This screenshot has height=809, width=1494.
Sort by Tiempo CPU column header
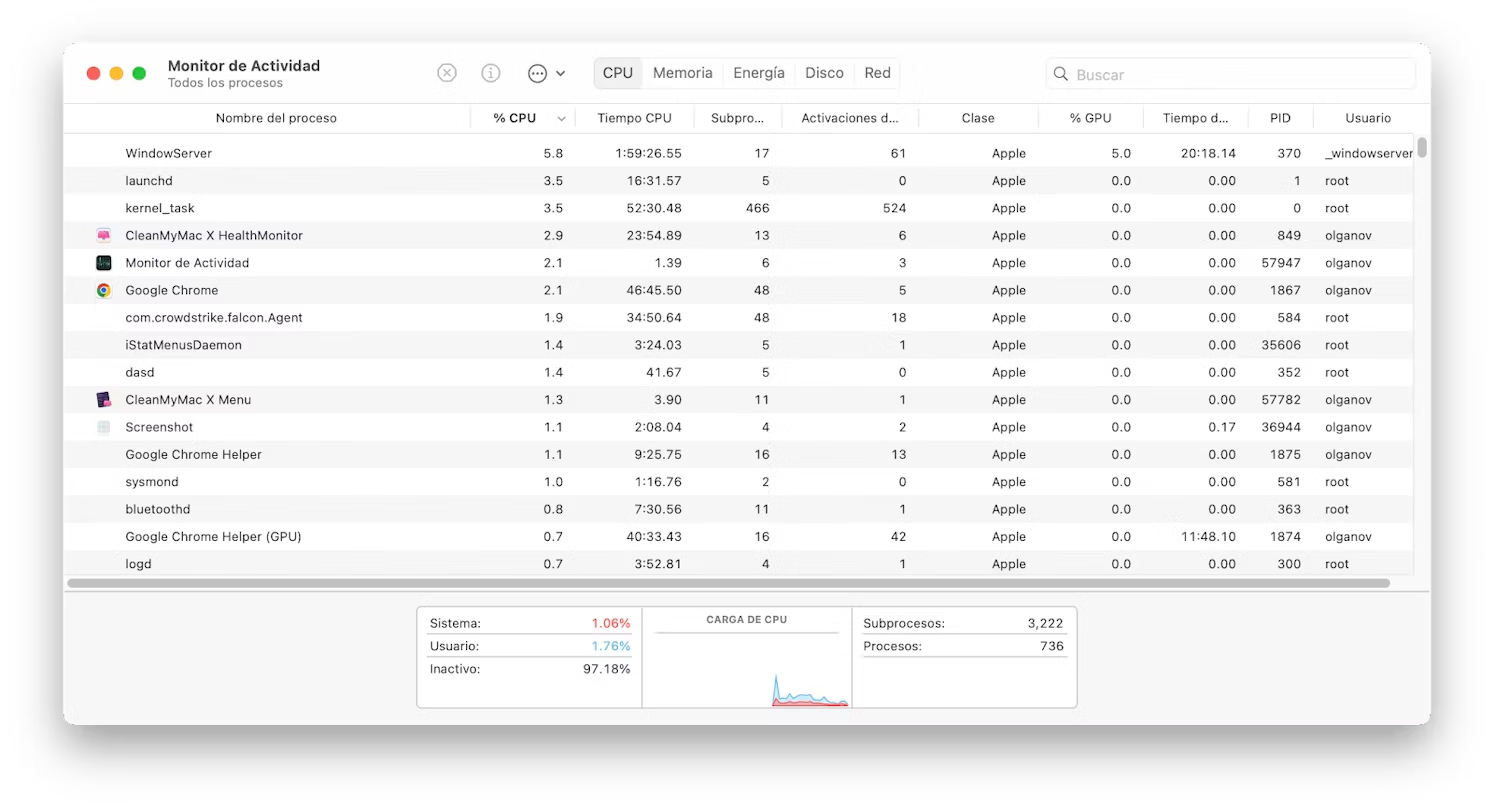point(635,118)
